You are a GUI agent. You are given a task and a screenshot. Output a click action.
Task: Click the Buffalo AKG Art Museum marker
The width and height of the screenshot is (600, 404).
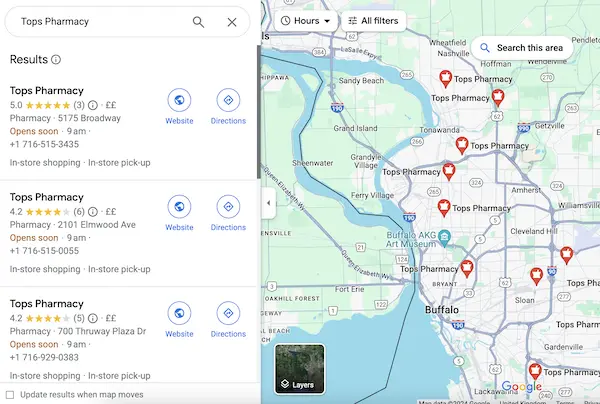pos(444,238)
